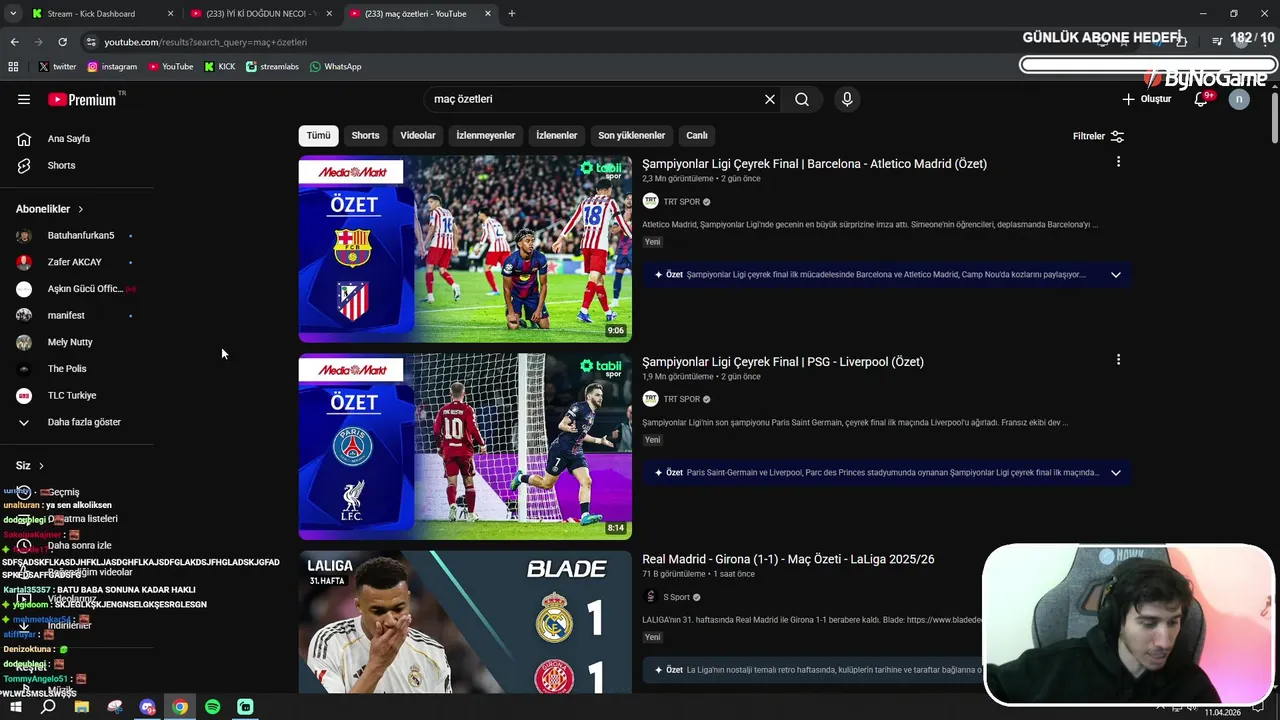
Task: Open a new browser tab
Action: [x=512, y=14]
